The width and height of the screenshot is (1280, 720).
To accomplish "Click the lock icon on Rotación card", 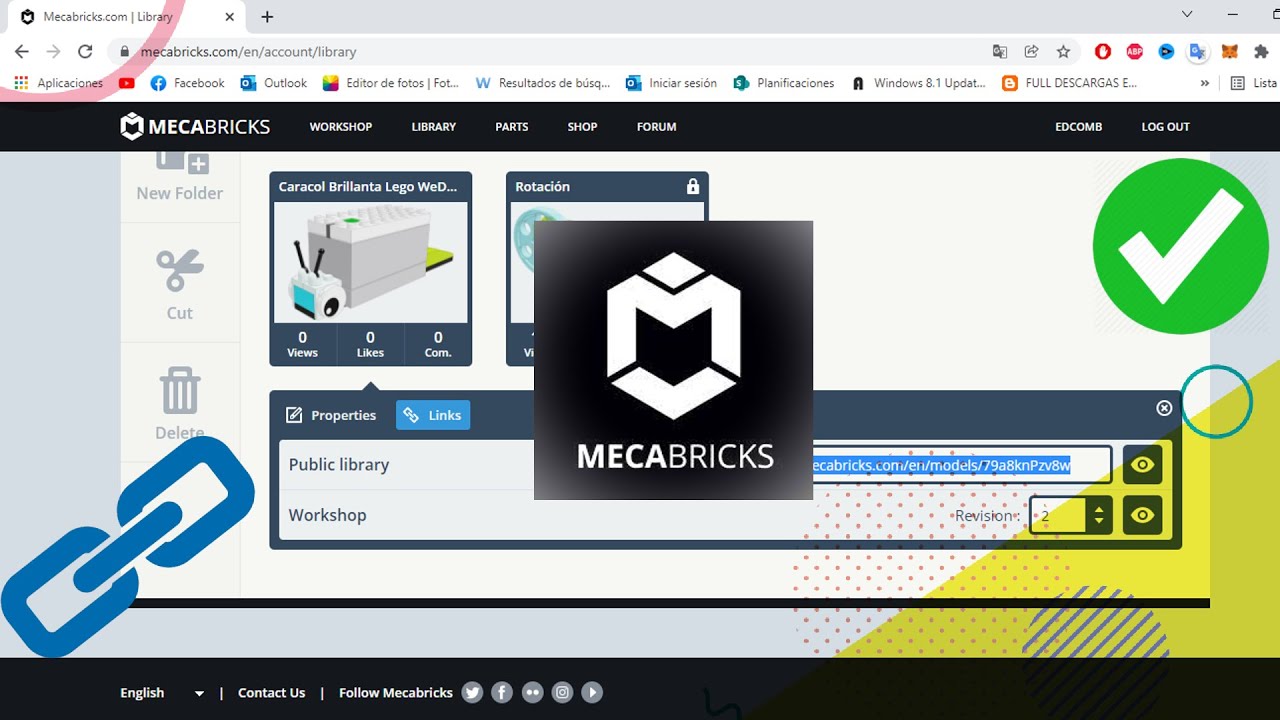I will (693, 187).
